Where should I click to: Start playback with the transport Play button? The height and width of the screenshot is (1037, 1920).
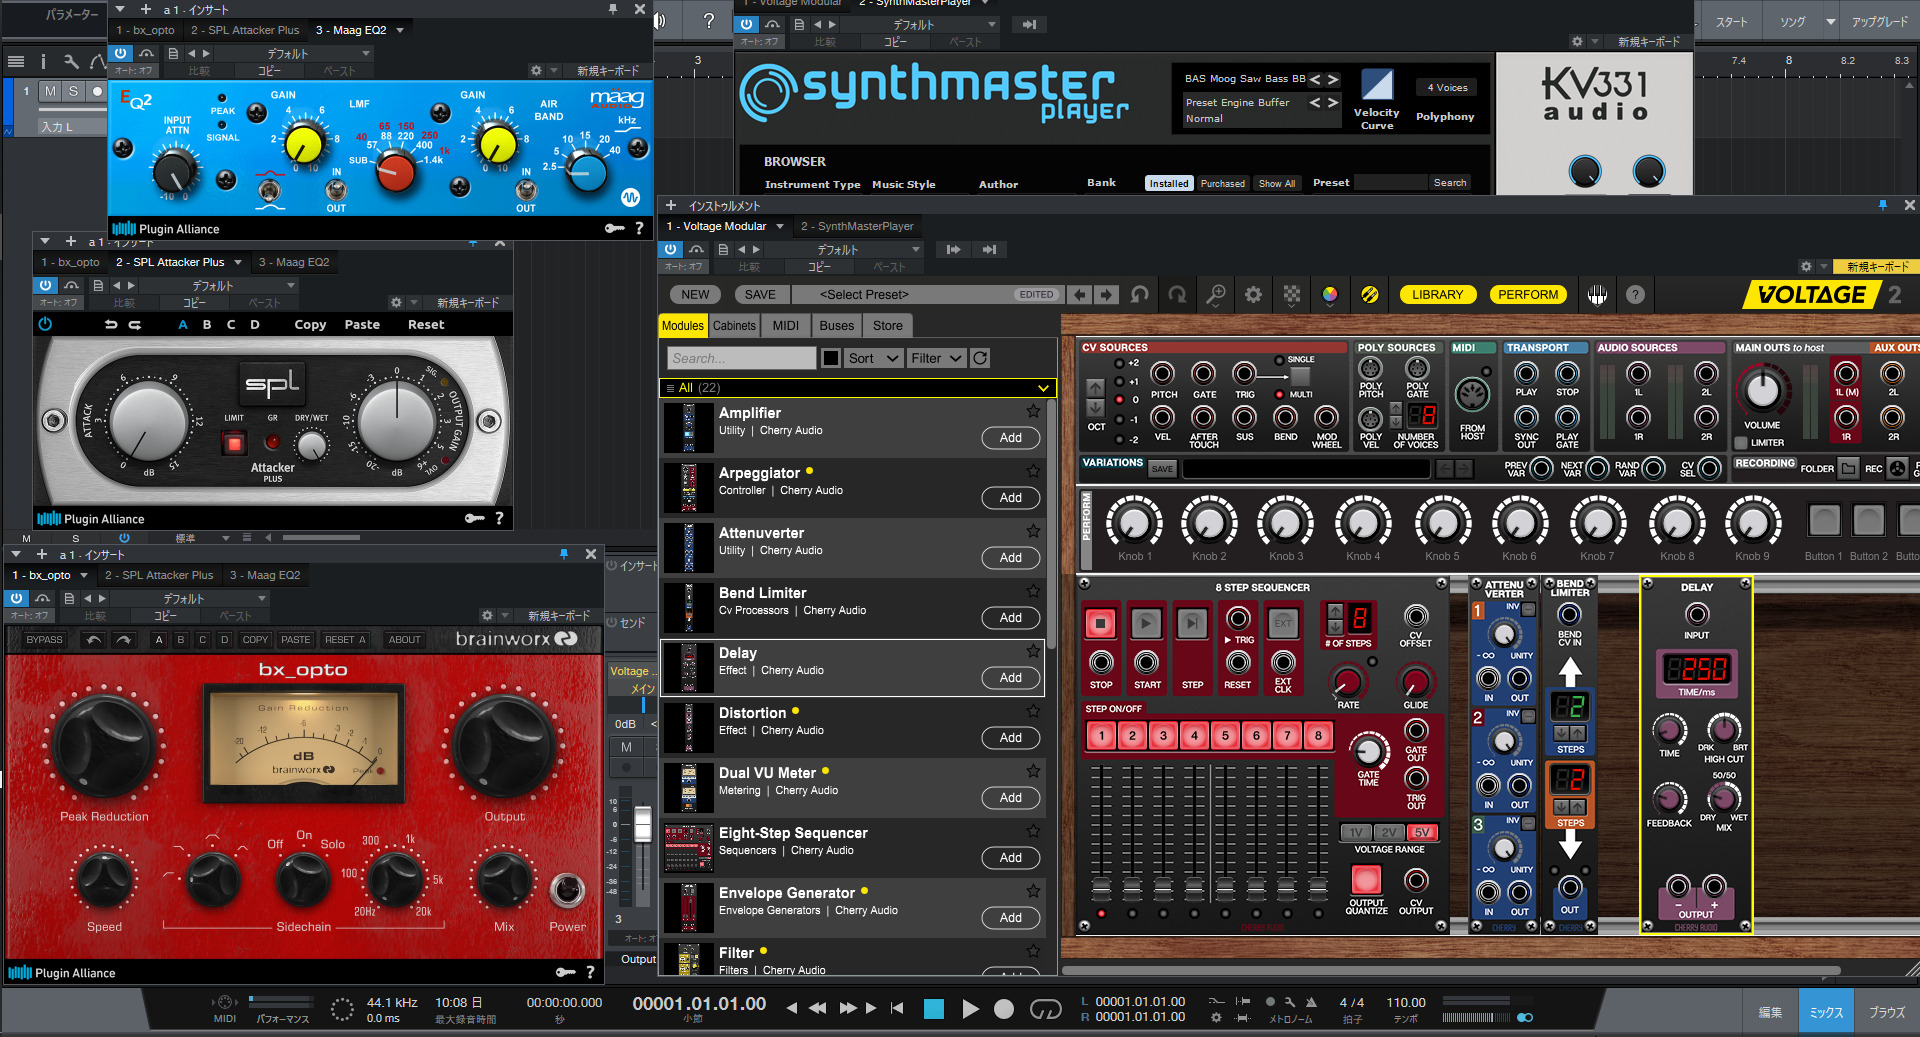coord(970,1009)
